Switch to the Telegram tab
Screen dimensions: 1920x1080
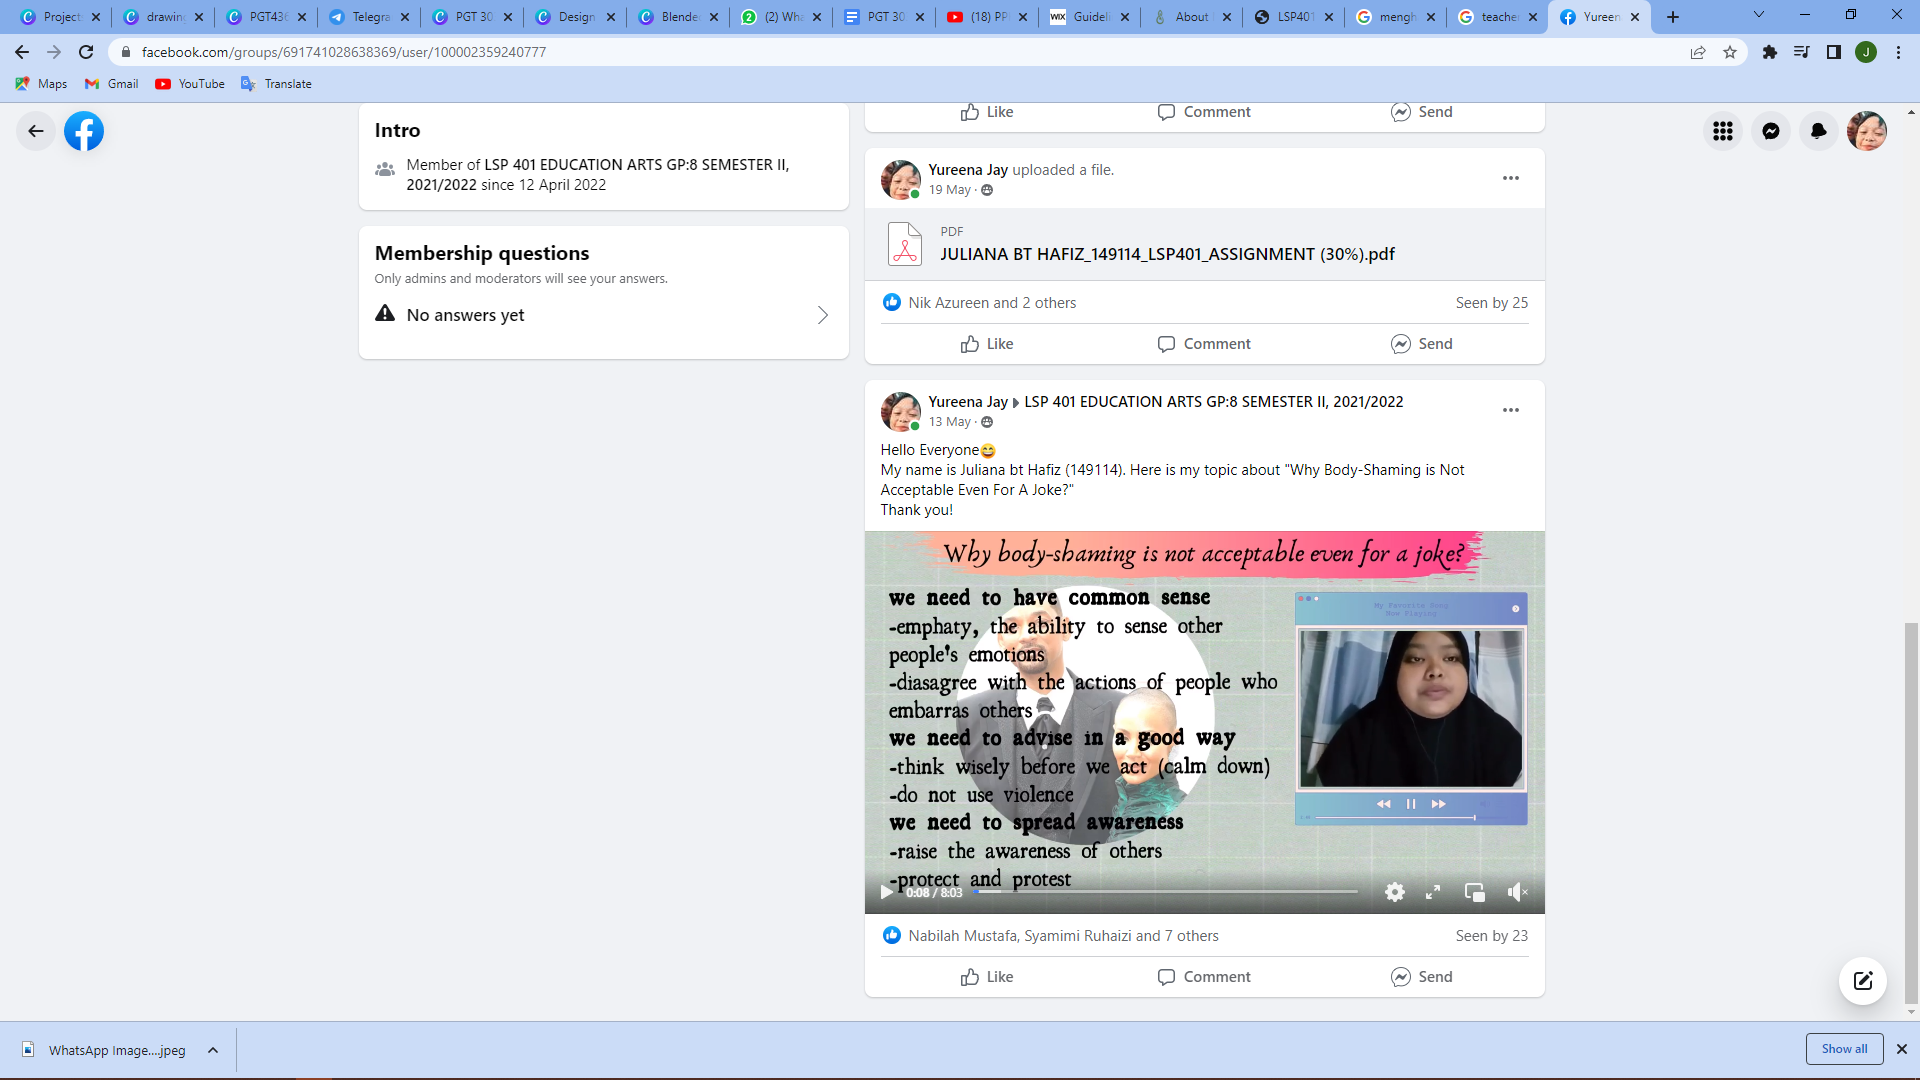pos(369,17)
